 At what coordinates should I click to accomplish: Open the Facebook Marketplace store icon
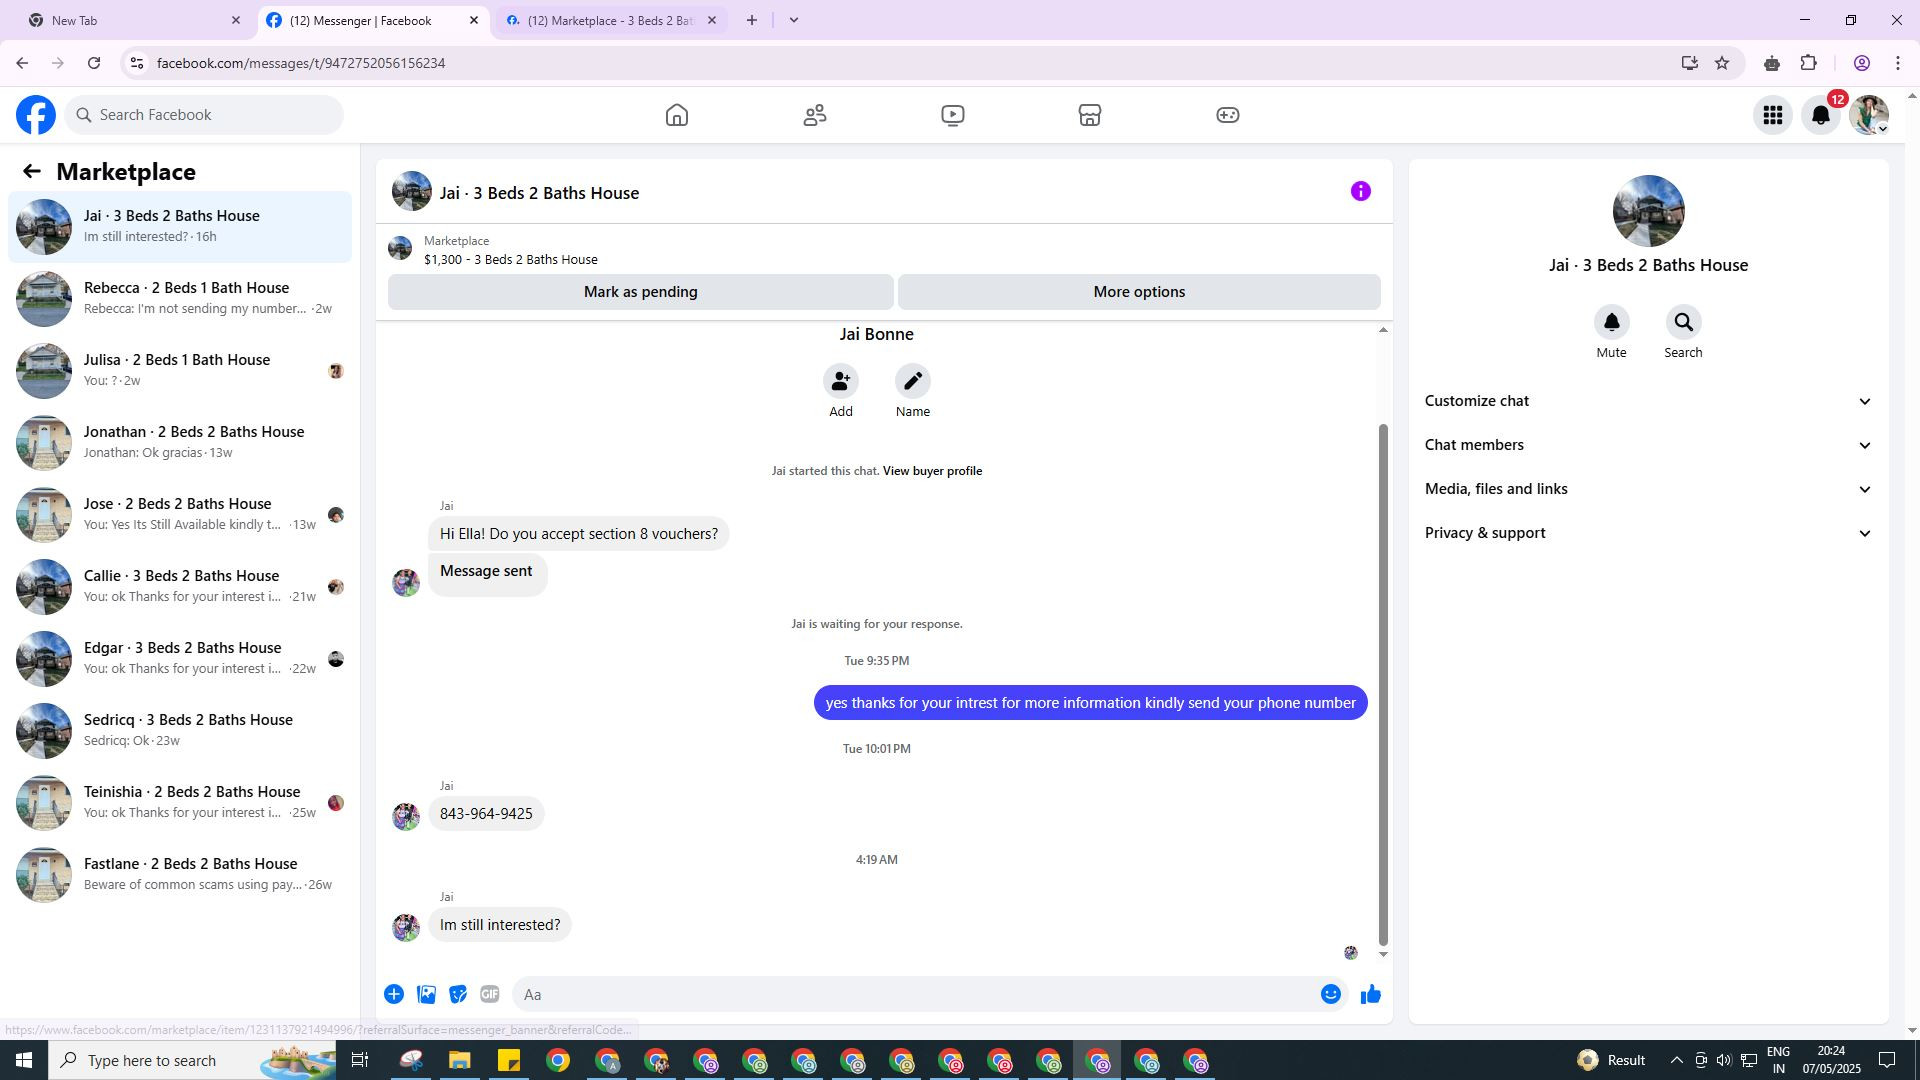pyautogui.click(x=1089, y=115)
